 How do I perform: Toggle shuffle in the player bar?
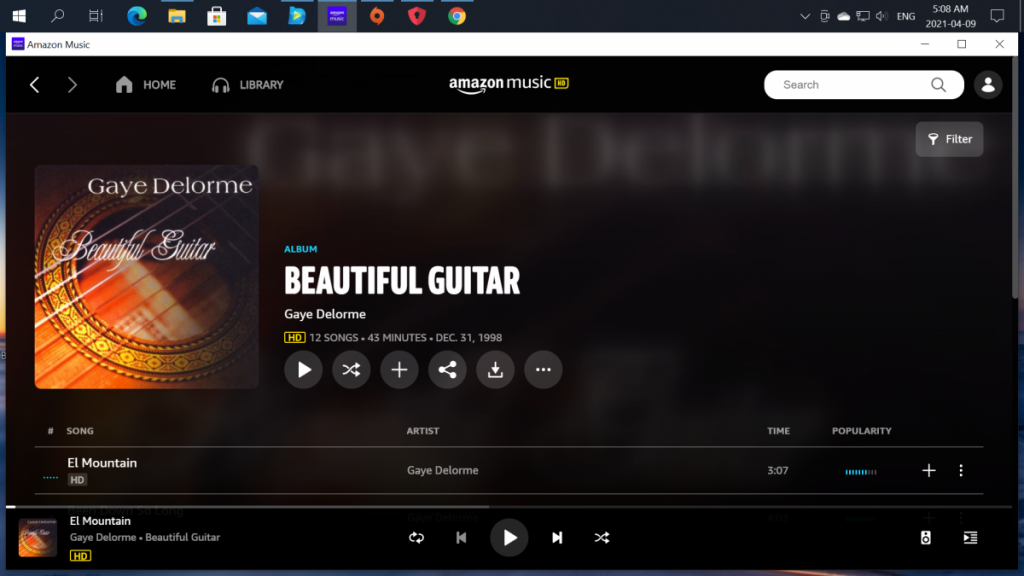coord(602,537)
